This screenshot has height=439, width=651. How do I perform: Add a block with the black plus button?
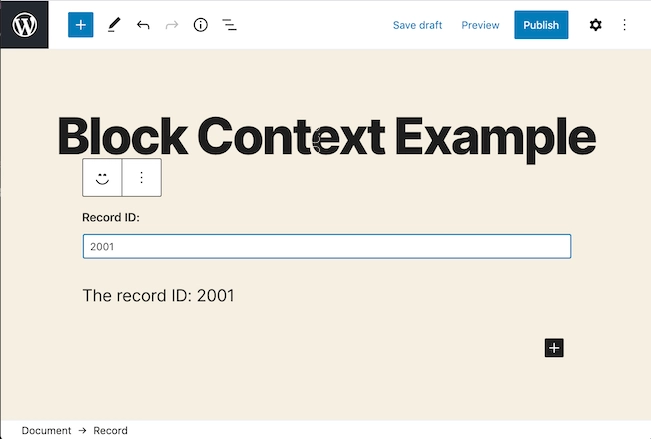tap(554, 348)
